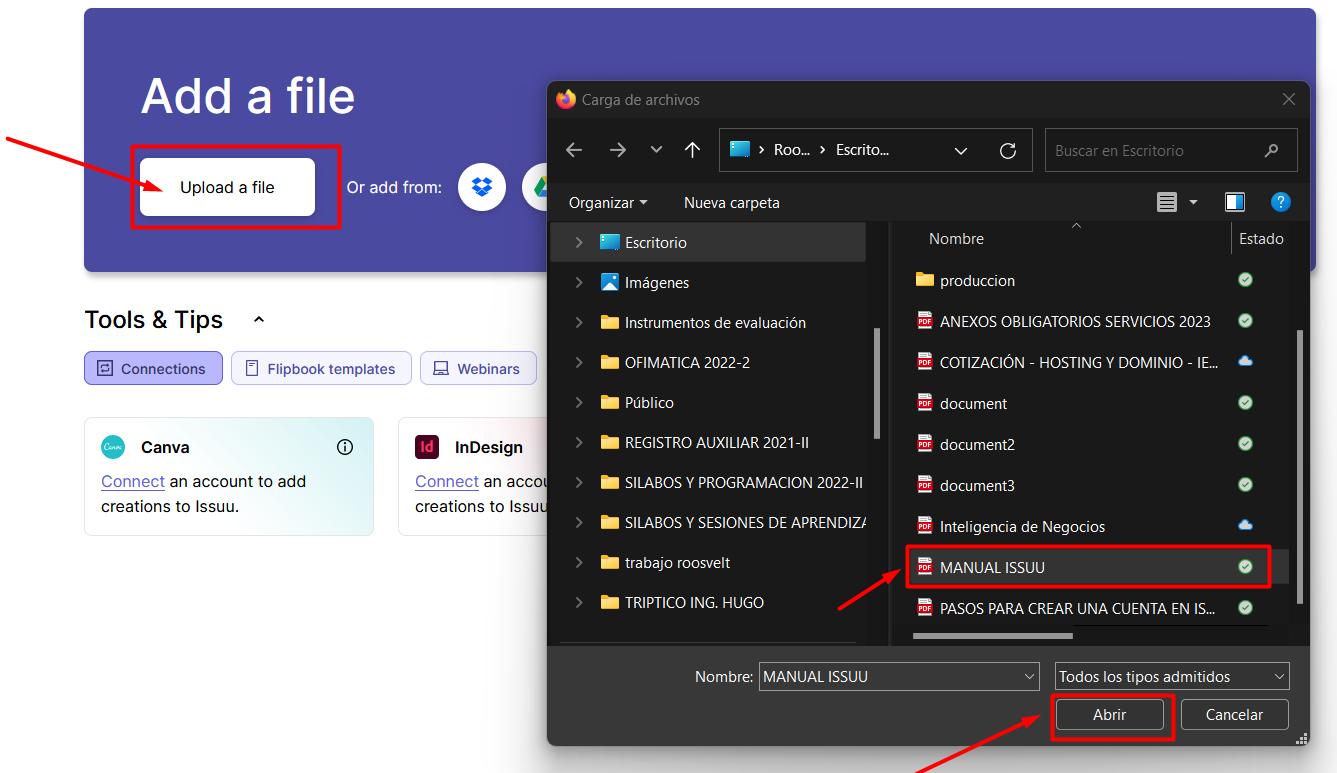Click Escrito... segment in the address bar

pyautogui.click(x=863, y=150)
